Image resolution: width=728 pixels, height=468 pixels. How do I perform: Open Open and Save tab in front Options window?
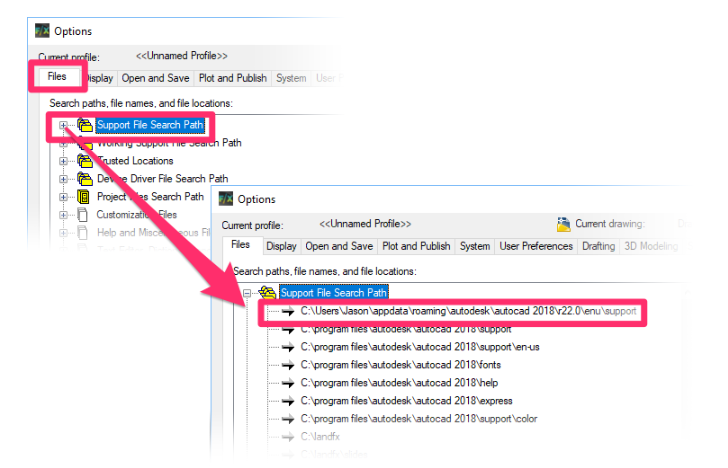click(339, 247)
